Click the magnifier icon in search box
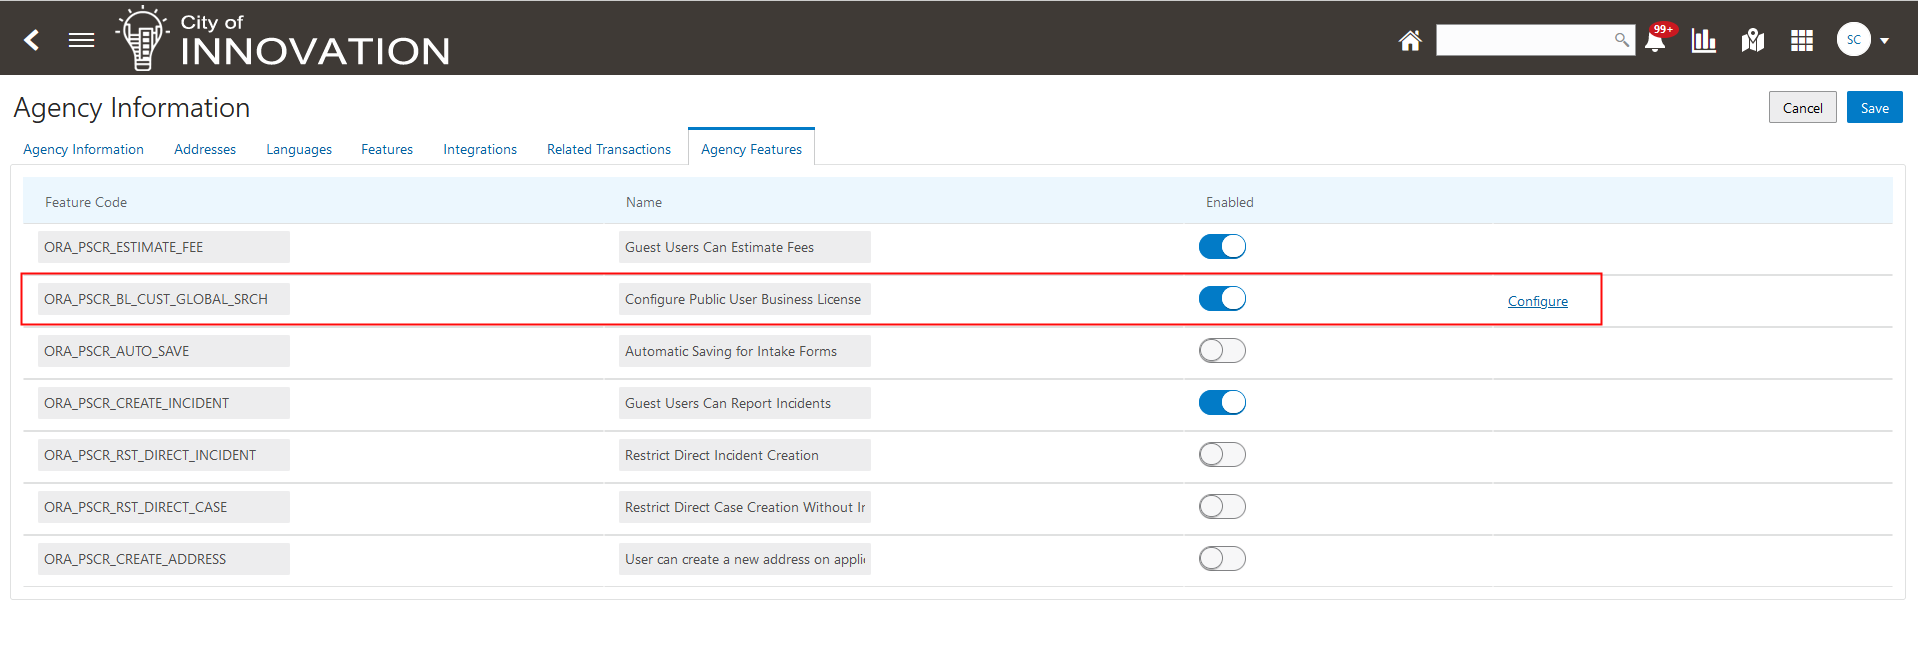This screenshot has width=1918, height=655. pyautogui.click(x=1621, y=40)
